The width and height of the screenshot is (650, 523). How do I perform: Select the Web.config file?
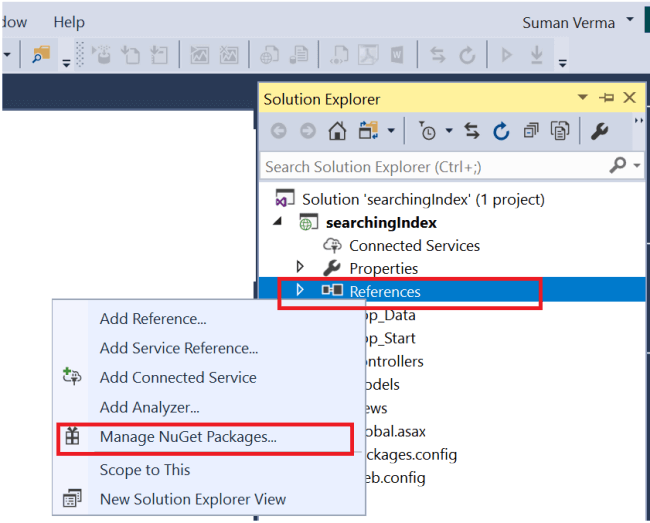[395, 478]
